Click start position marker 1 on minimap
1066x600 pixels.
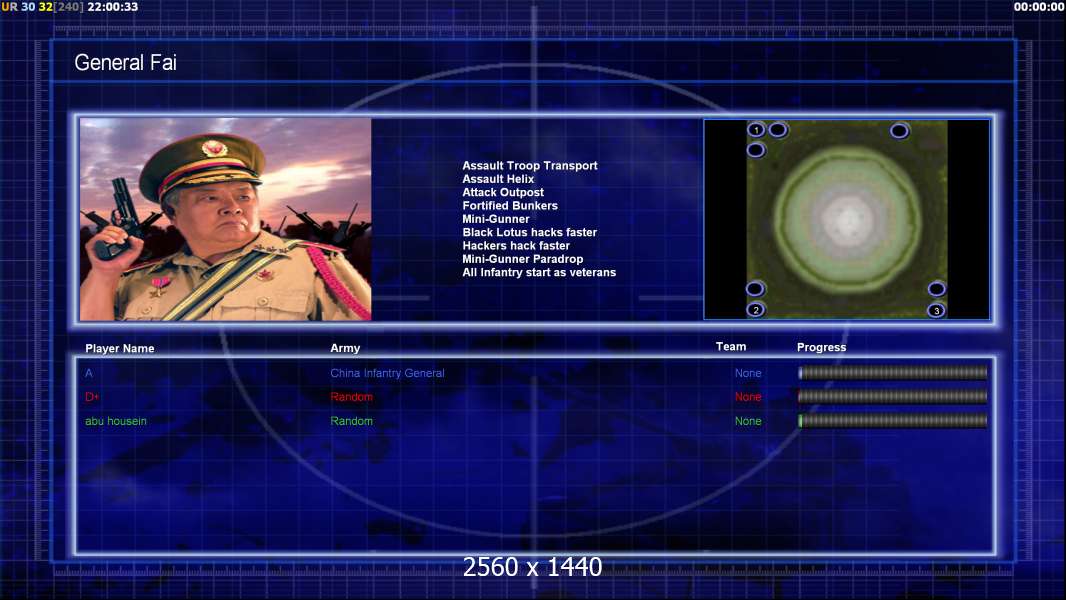tap(756, 129)
